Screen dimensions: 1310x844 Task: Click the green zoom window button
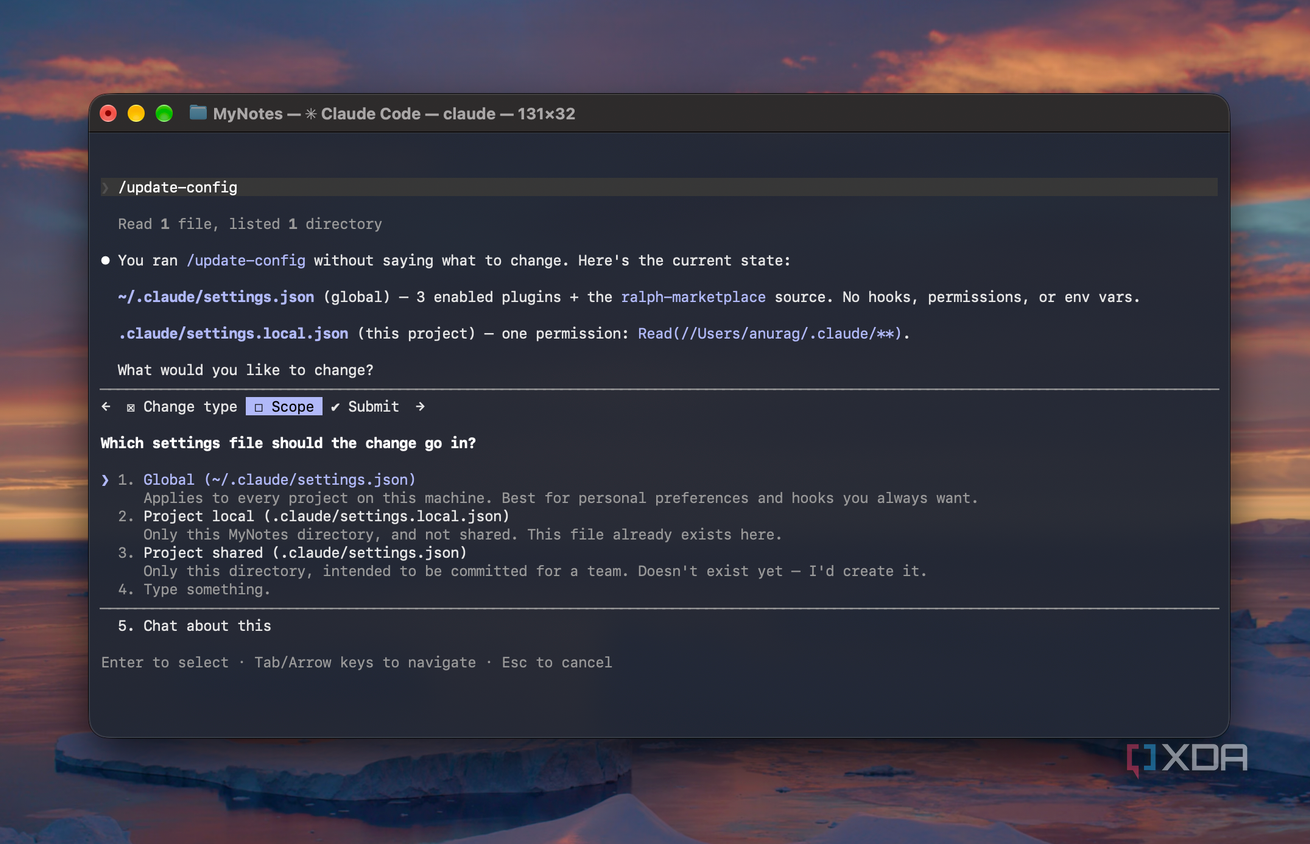[x=164, y=113]
